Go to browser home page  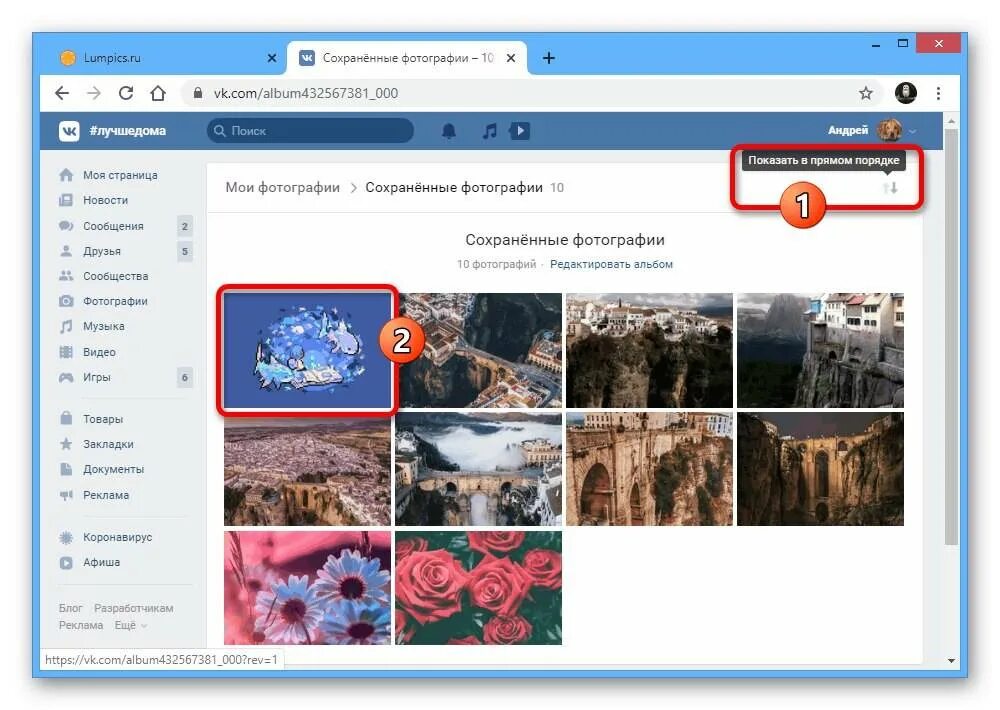point(158,93)
